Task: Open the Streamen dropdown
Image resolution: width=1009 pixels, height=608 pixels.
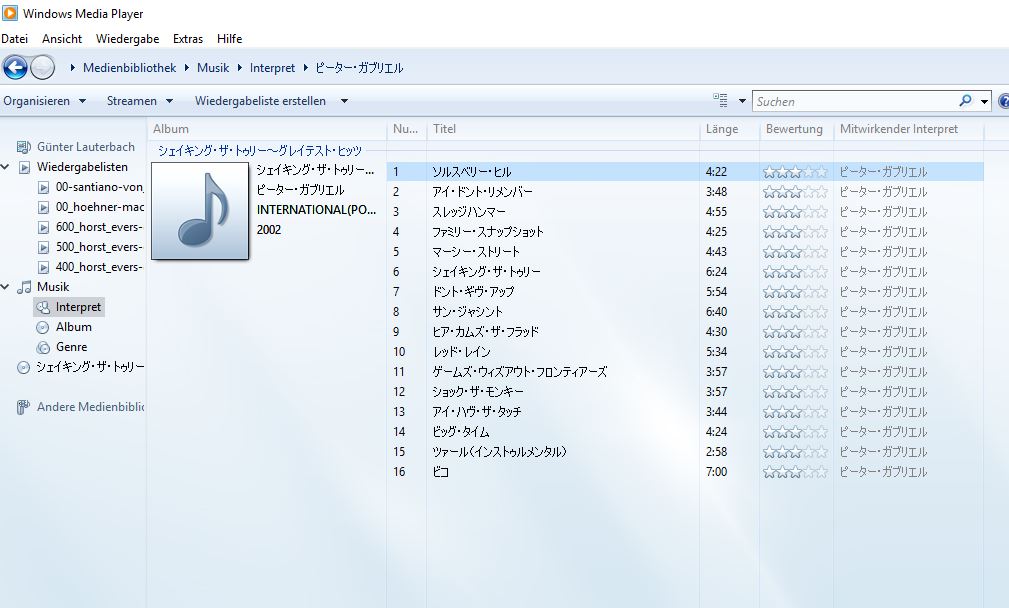Action: (140, 101)
